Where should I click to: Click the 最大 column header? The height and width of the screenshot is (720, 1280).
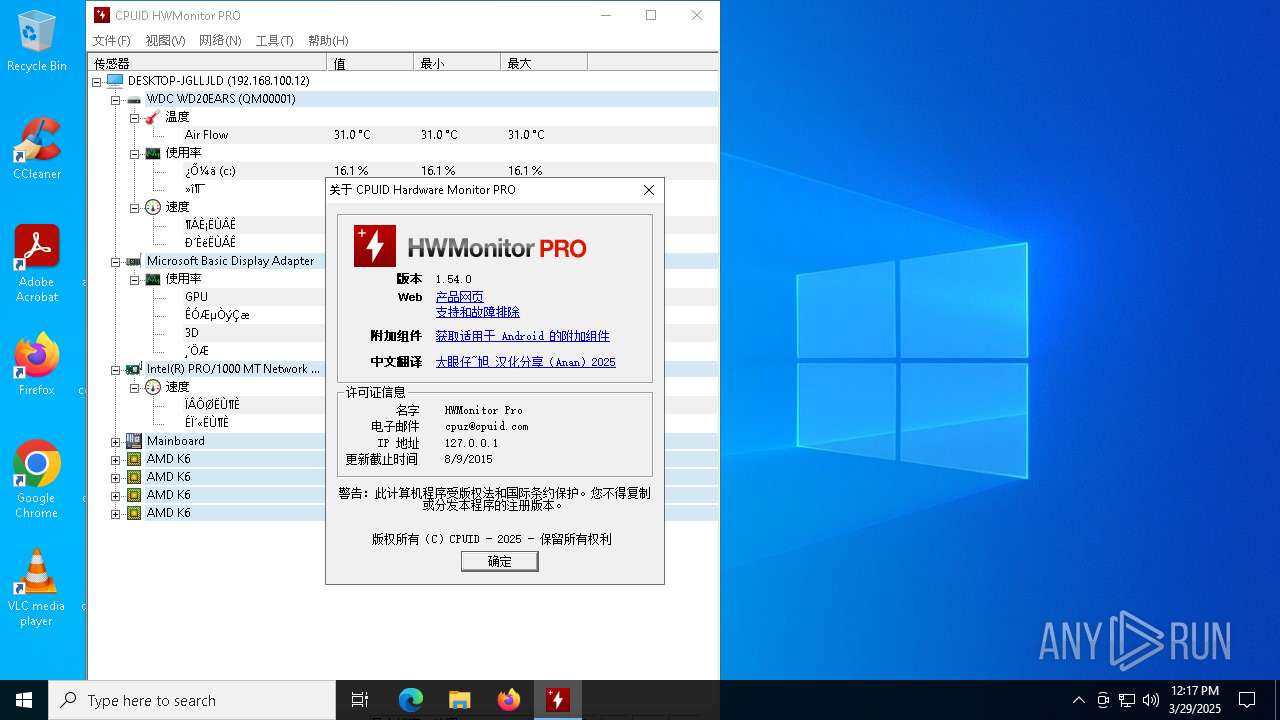coord(544,63)
